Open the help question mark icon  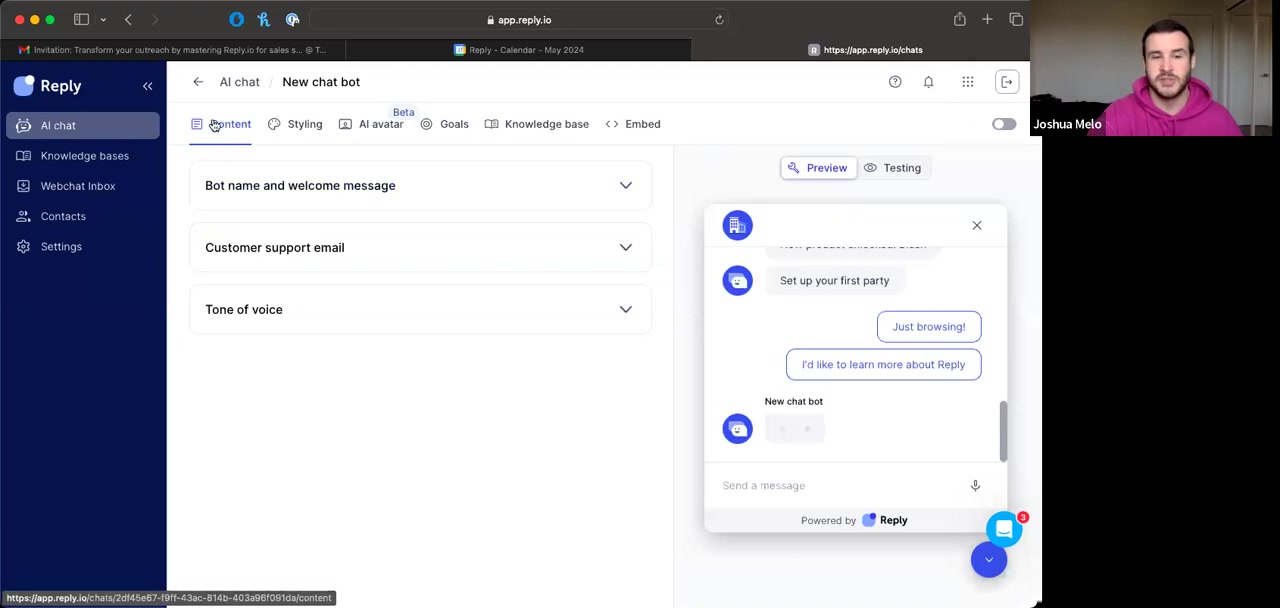pyautogui.click(x=895, y=82)
